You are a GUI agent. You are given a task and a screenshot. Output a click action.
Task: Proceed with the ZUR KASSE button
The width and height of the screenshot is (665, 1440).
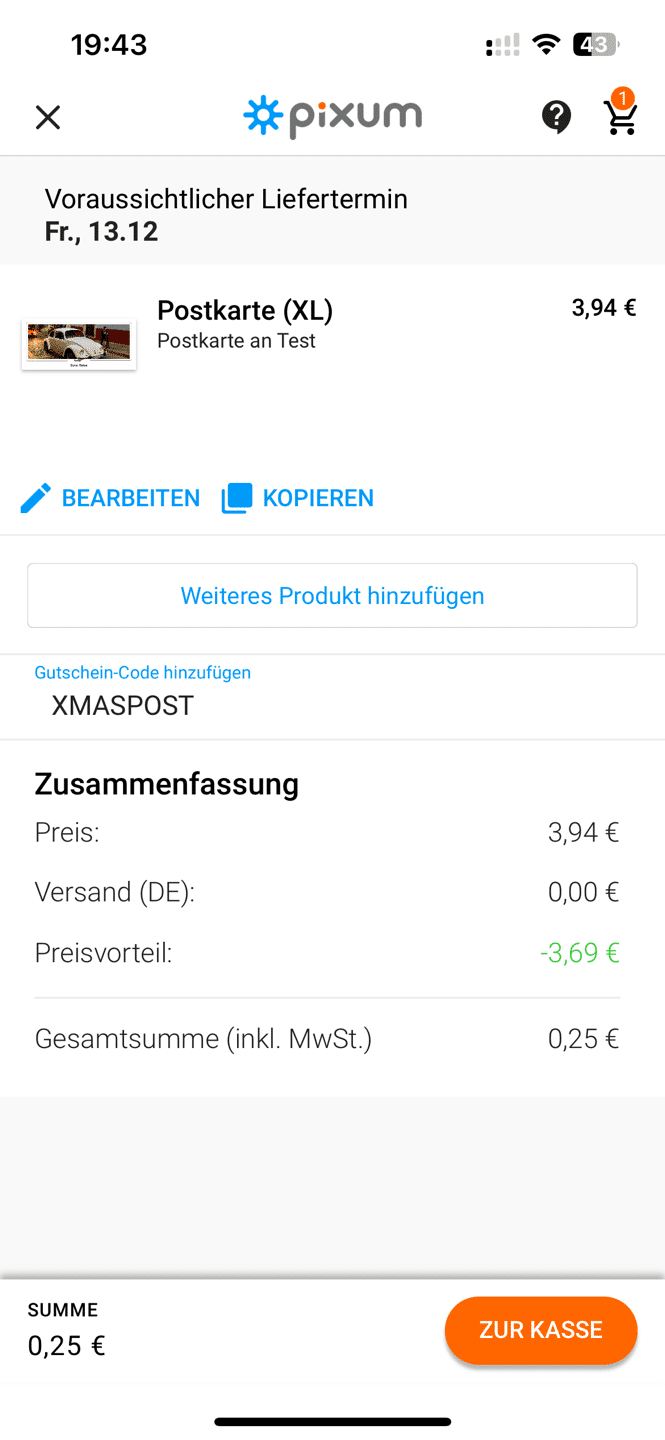541,1330
